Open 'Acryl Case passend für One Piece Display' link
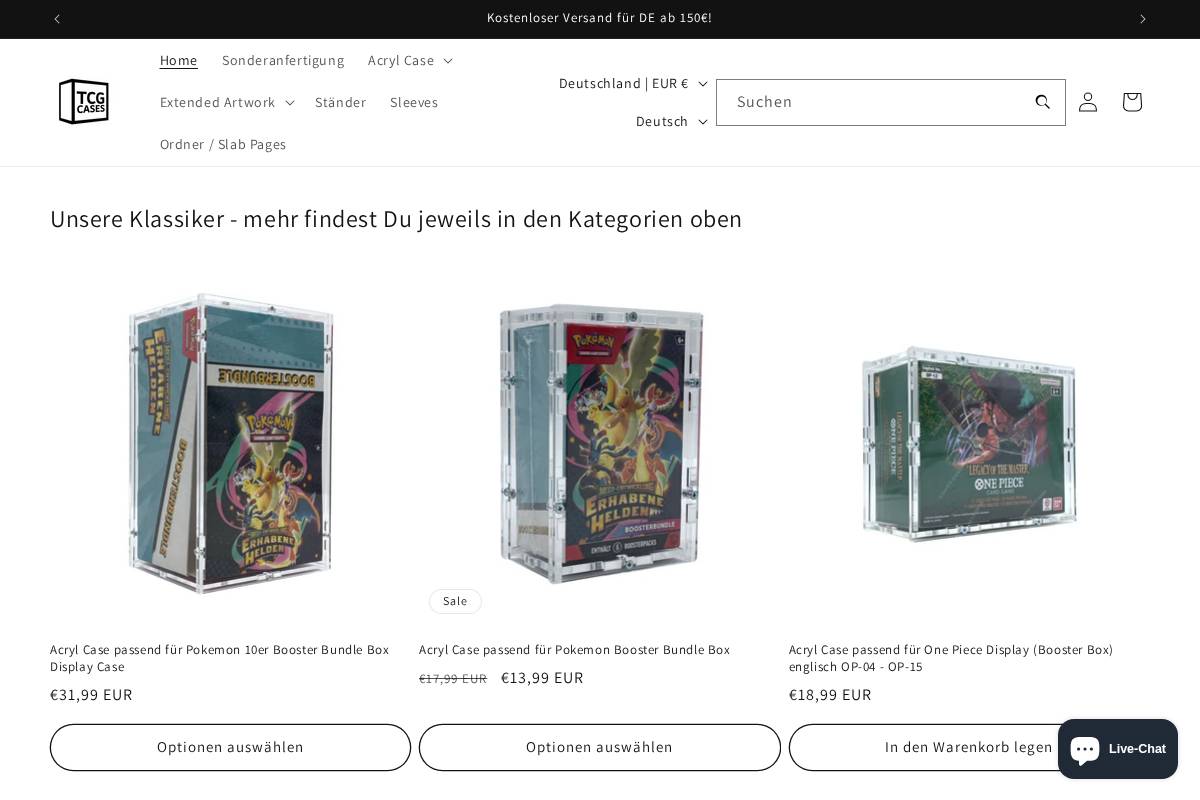The image size is (1200, 800). 951,658
